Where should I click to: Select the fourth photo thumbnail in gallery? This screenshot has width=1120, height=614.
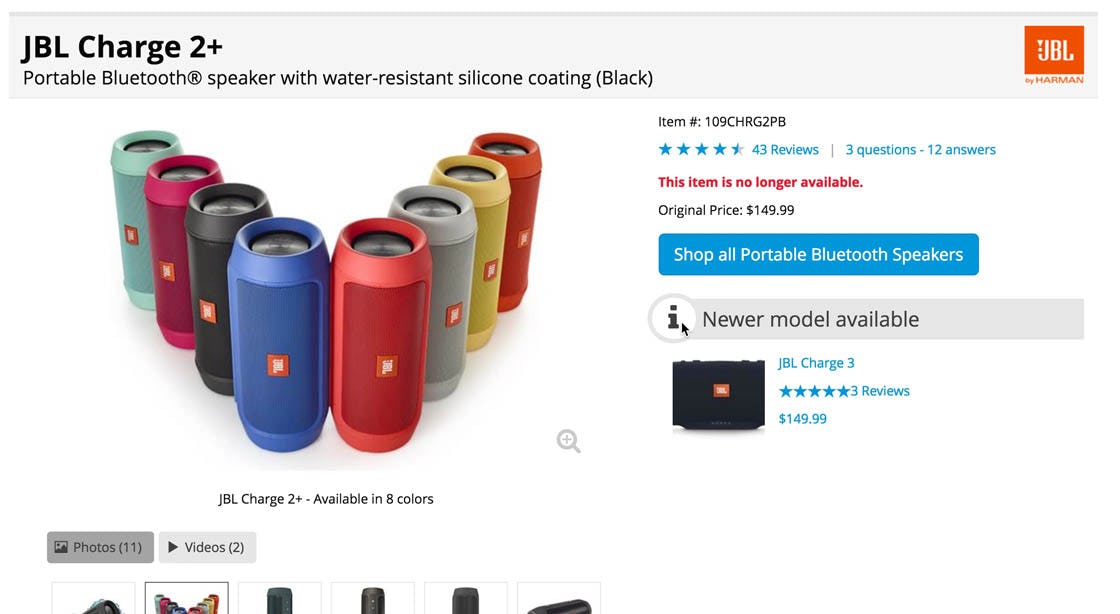(372, 599)
